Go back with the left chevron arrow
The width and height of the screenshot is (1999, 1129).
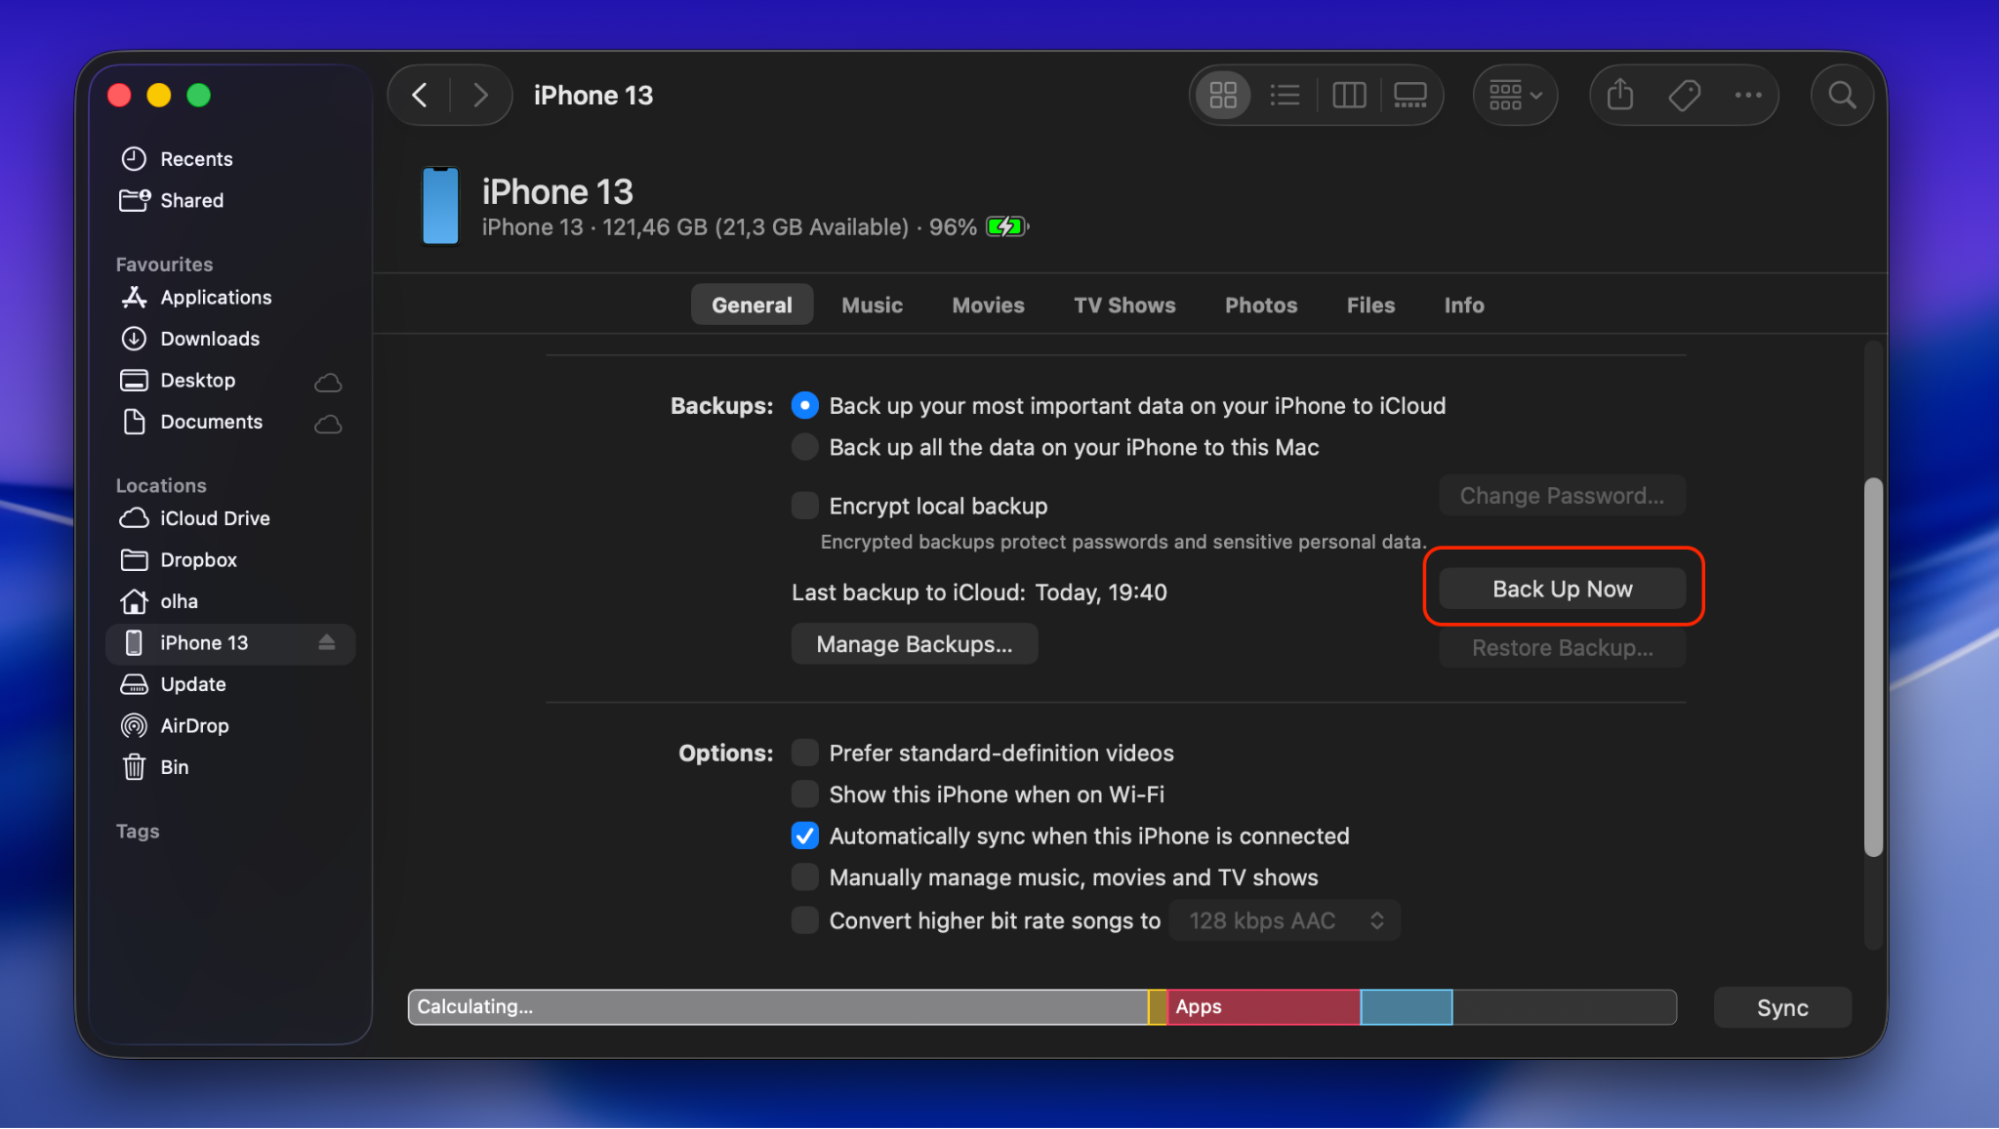pyautogui.click(x=420, y=96)
